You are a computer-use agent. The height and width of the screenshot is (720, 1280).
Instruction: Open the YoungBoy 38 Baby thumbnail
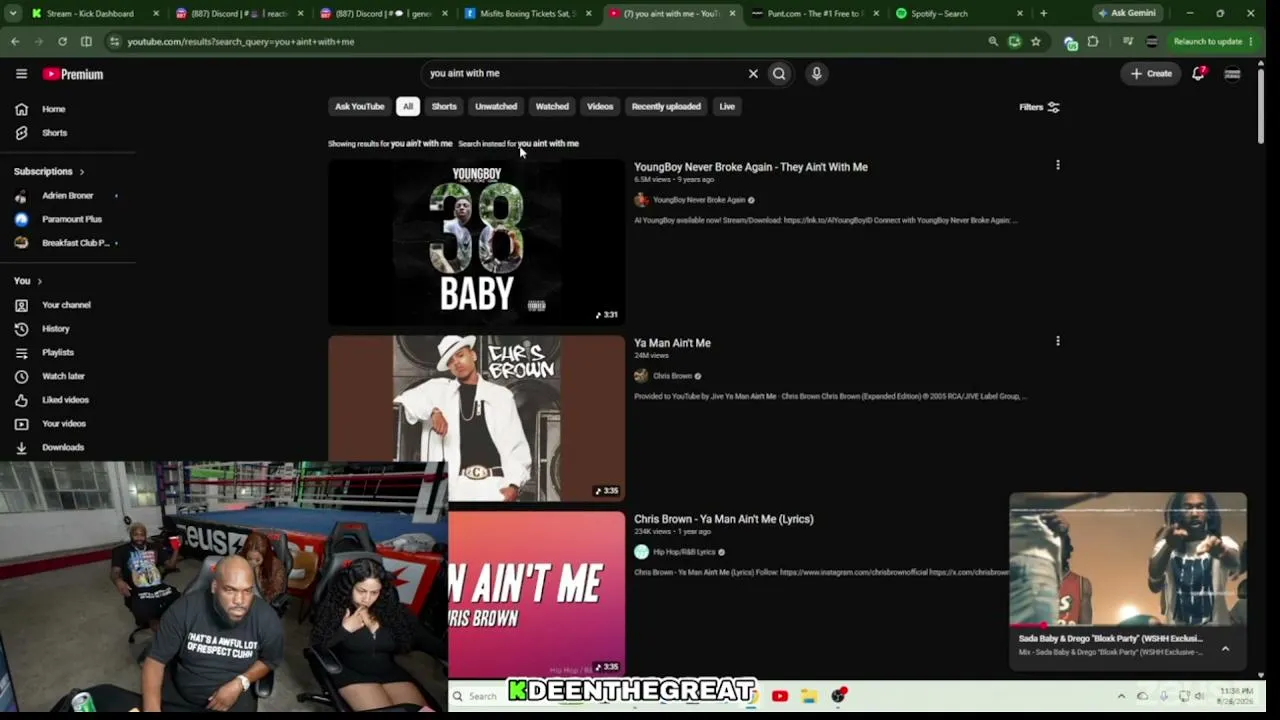(476, 242)
